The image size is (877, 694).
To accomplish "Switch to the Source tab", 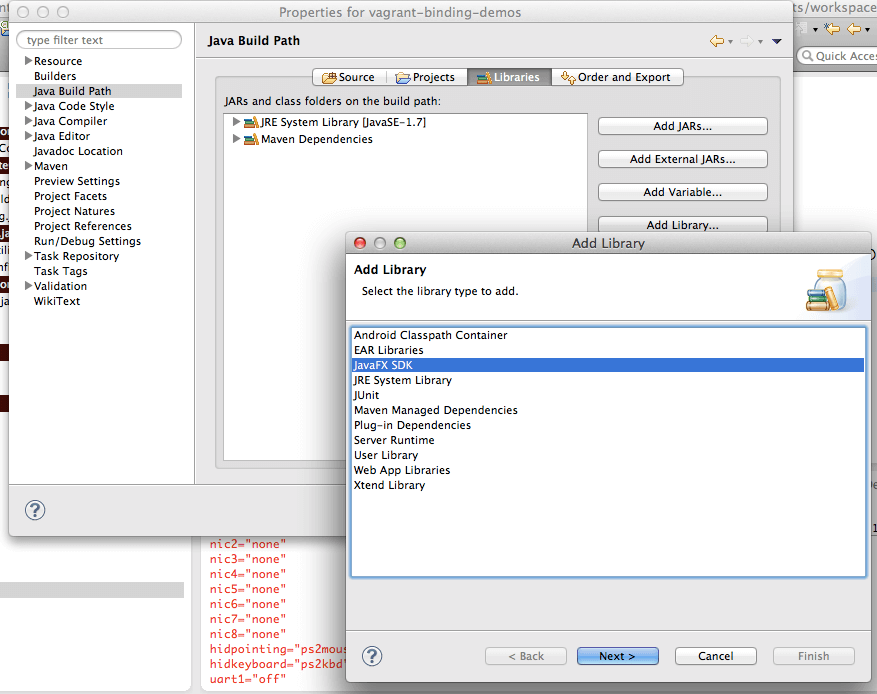I will tap(348, 76).
